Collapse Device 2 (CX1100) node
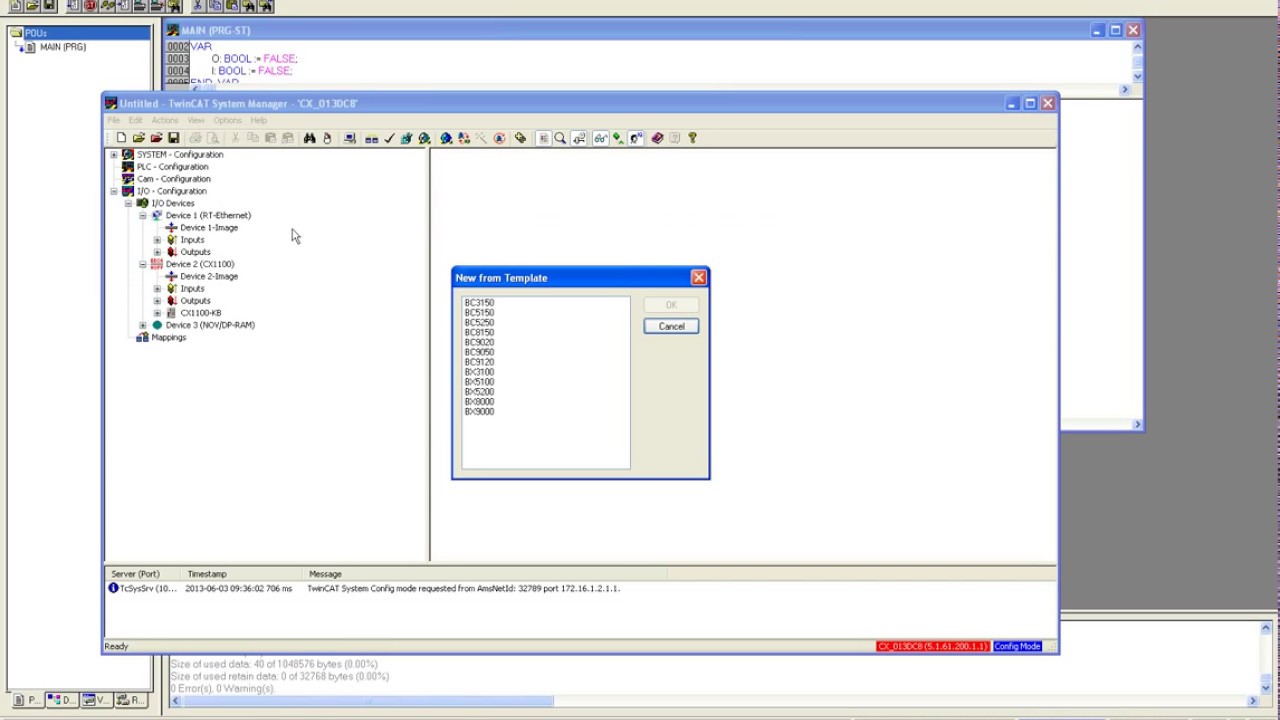Viewport: 1280px width, 720px height. pos(142,264)
